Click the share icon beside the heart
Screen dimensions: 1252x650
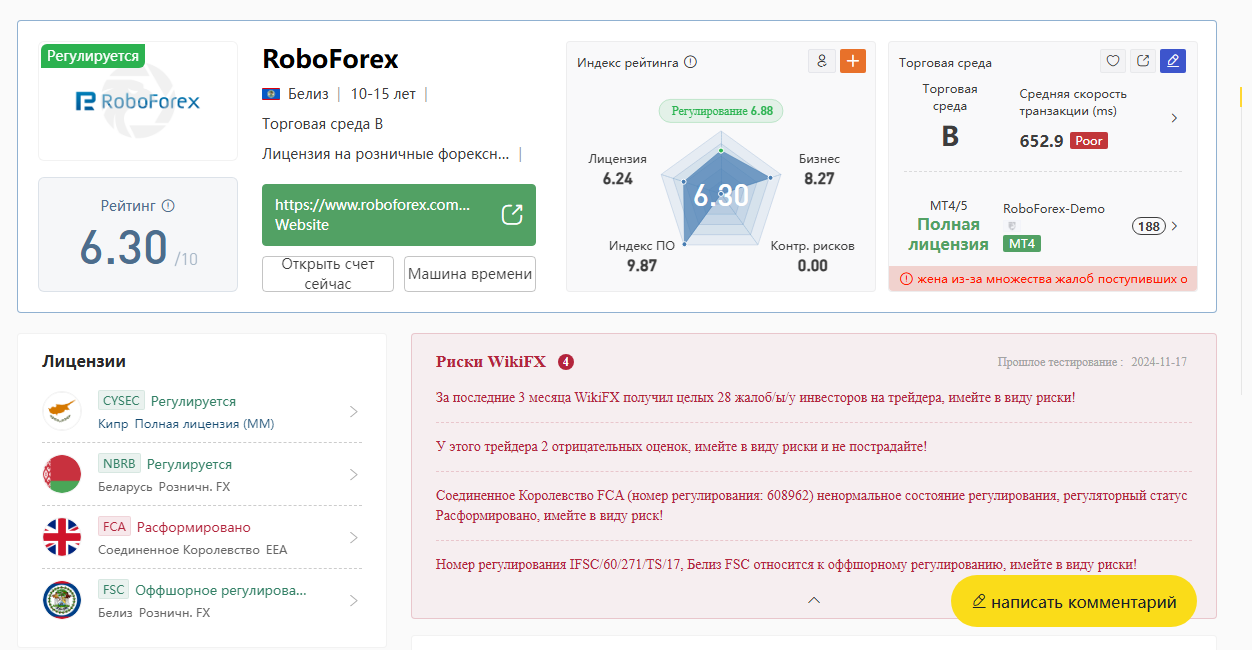(1143, 61)
